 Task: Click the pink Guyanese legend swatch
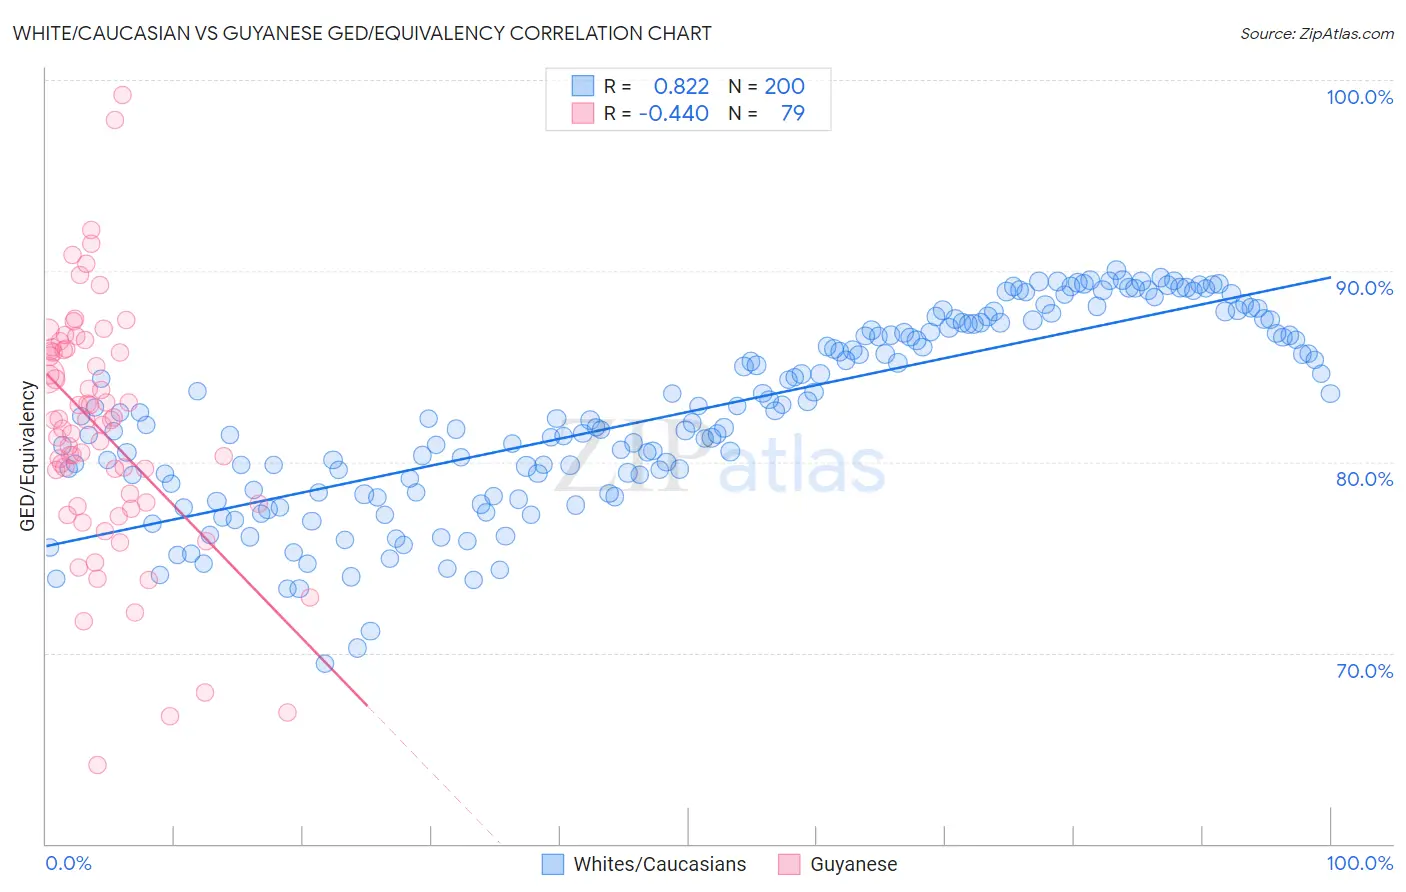[789, 864]
